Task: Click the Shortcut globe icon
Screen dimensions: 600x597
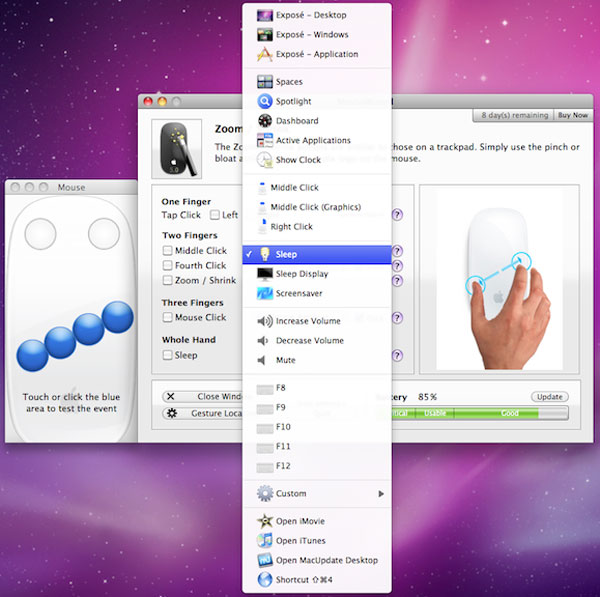Action: (264, 579)
